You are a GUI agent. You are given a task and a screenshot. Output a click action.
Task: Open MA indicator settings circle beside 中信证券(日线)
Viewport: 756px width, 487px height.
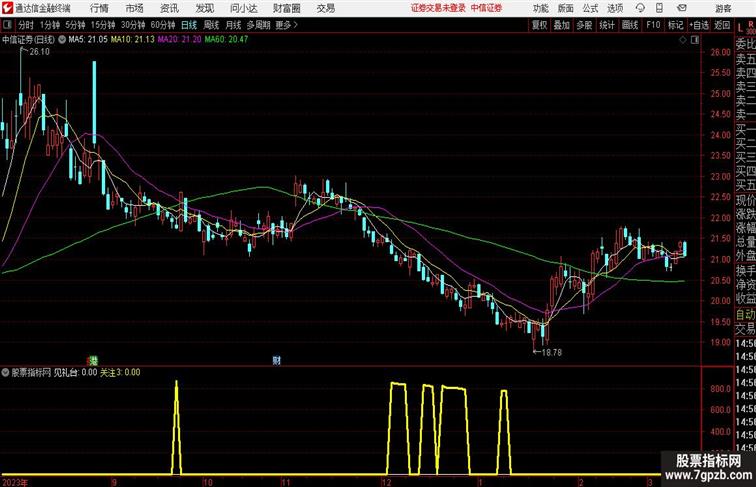click(62, 40)
